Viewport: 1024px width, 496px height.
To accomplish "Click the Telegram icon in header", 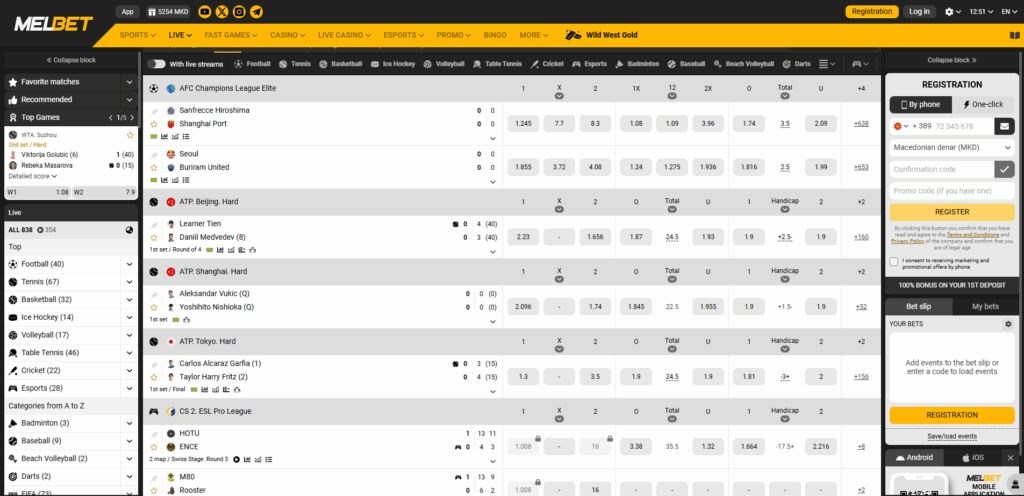I will tap(257, 12).
